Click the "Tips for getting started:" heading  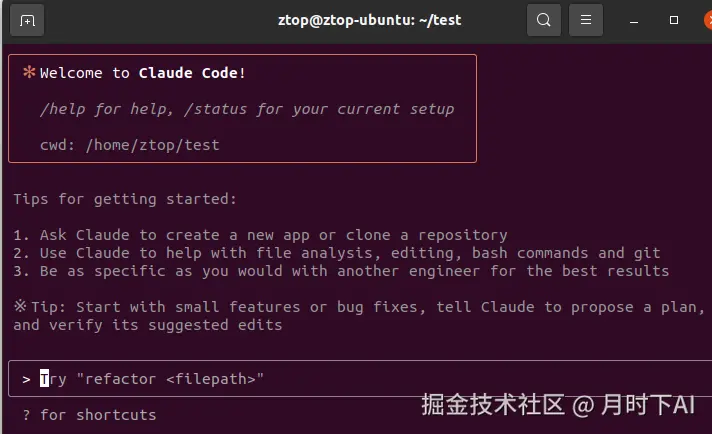(x=125, y=199)
